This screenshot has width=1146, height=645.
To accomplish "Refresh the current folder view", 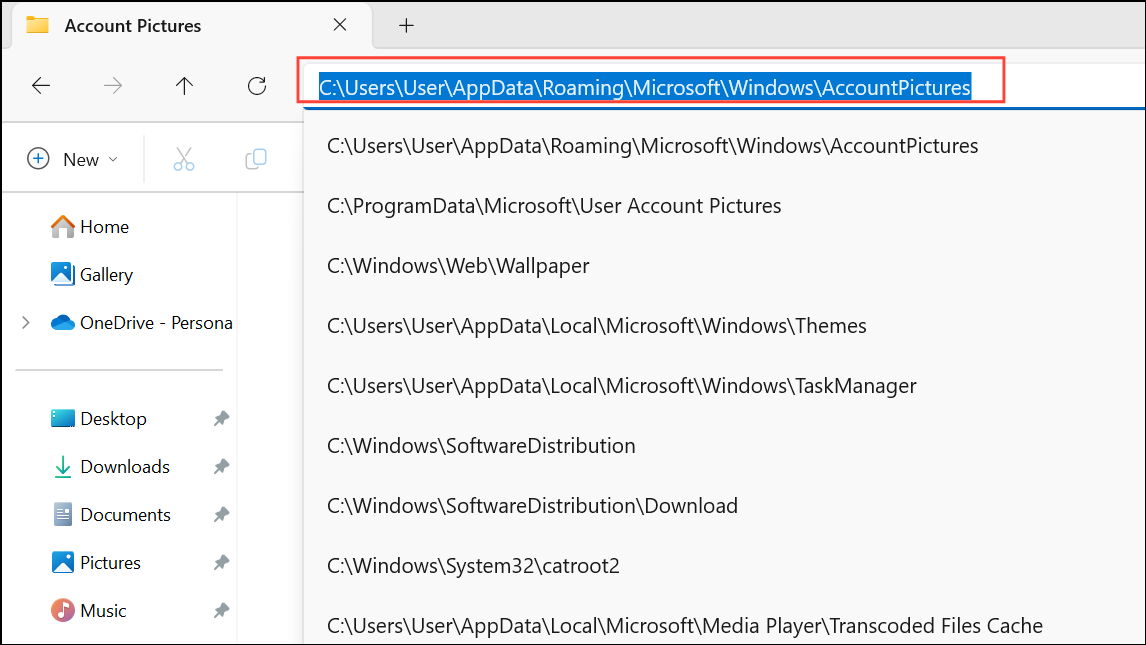I will click(x=257, y=86).
